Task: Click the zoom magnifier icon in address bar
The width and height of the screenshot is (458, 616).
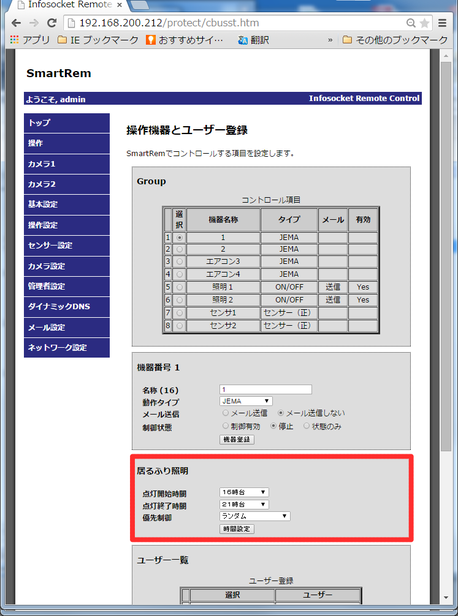Action: [410, 23]
